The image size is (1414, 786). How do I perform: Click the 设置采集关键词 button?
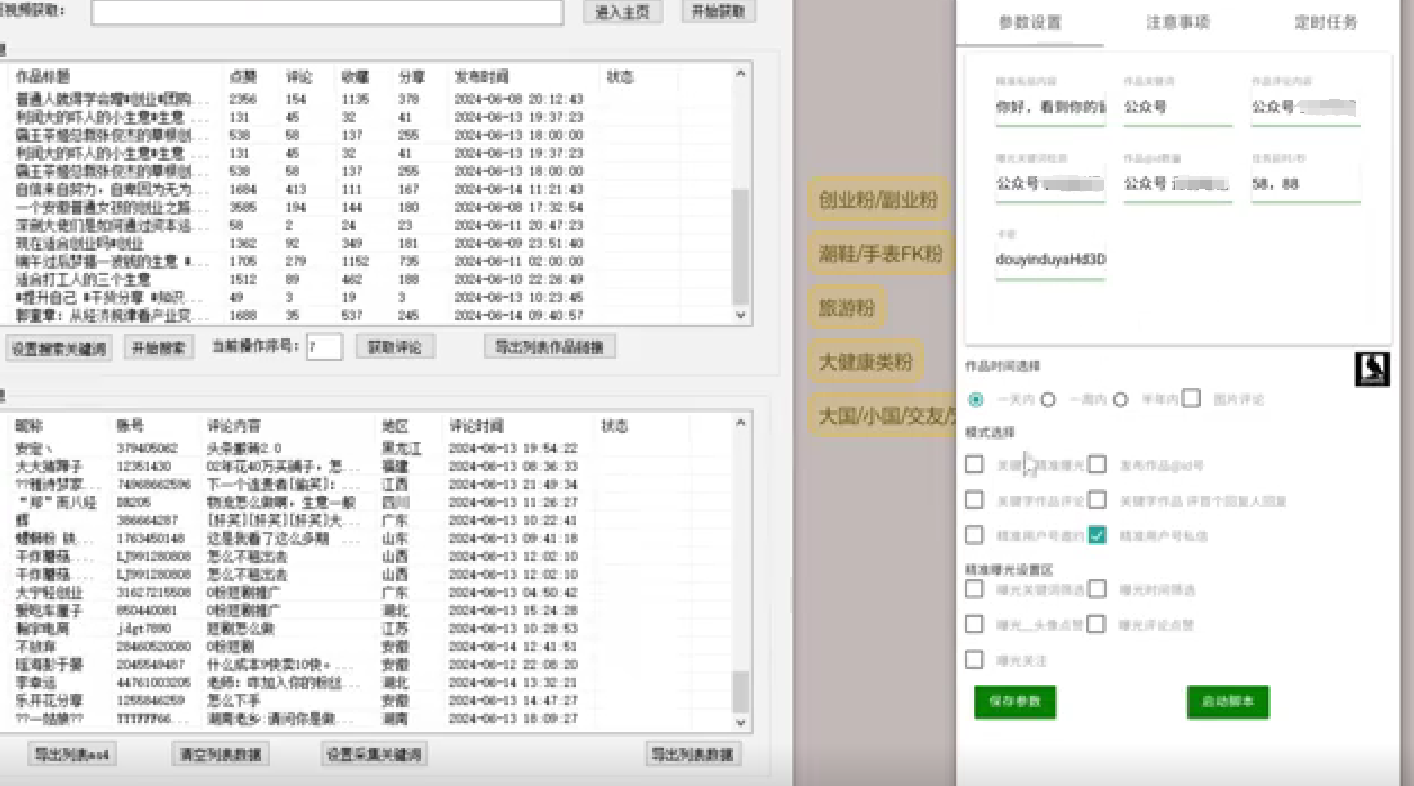374,754
